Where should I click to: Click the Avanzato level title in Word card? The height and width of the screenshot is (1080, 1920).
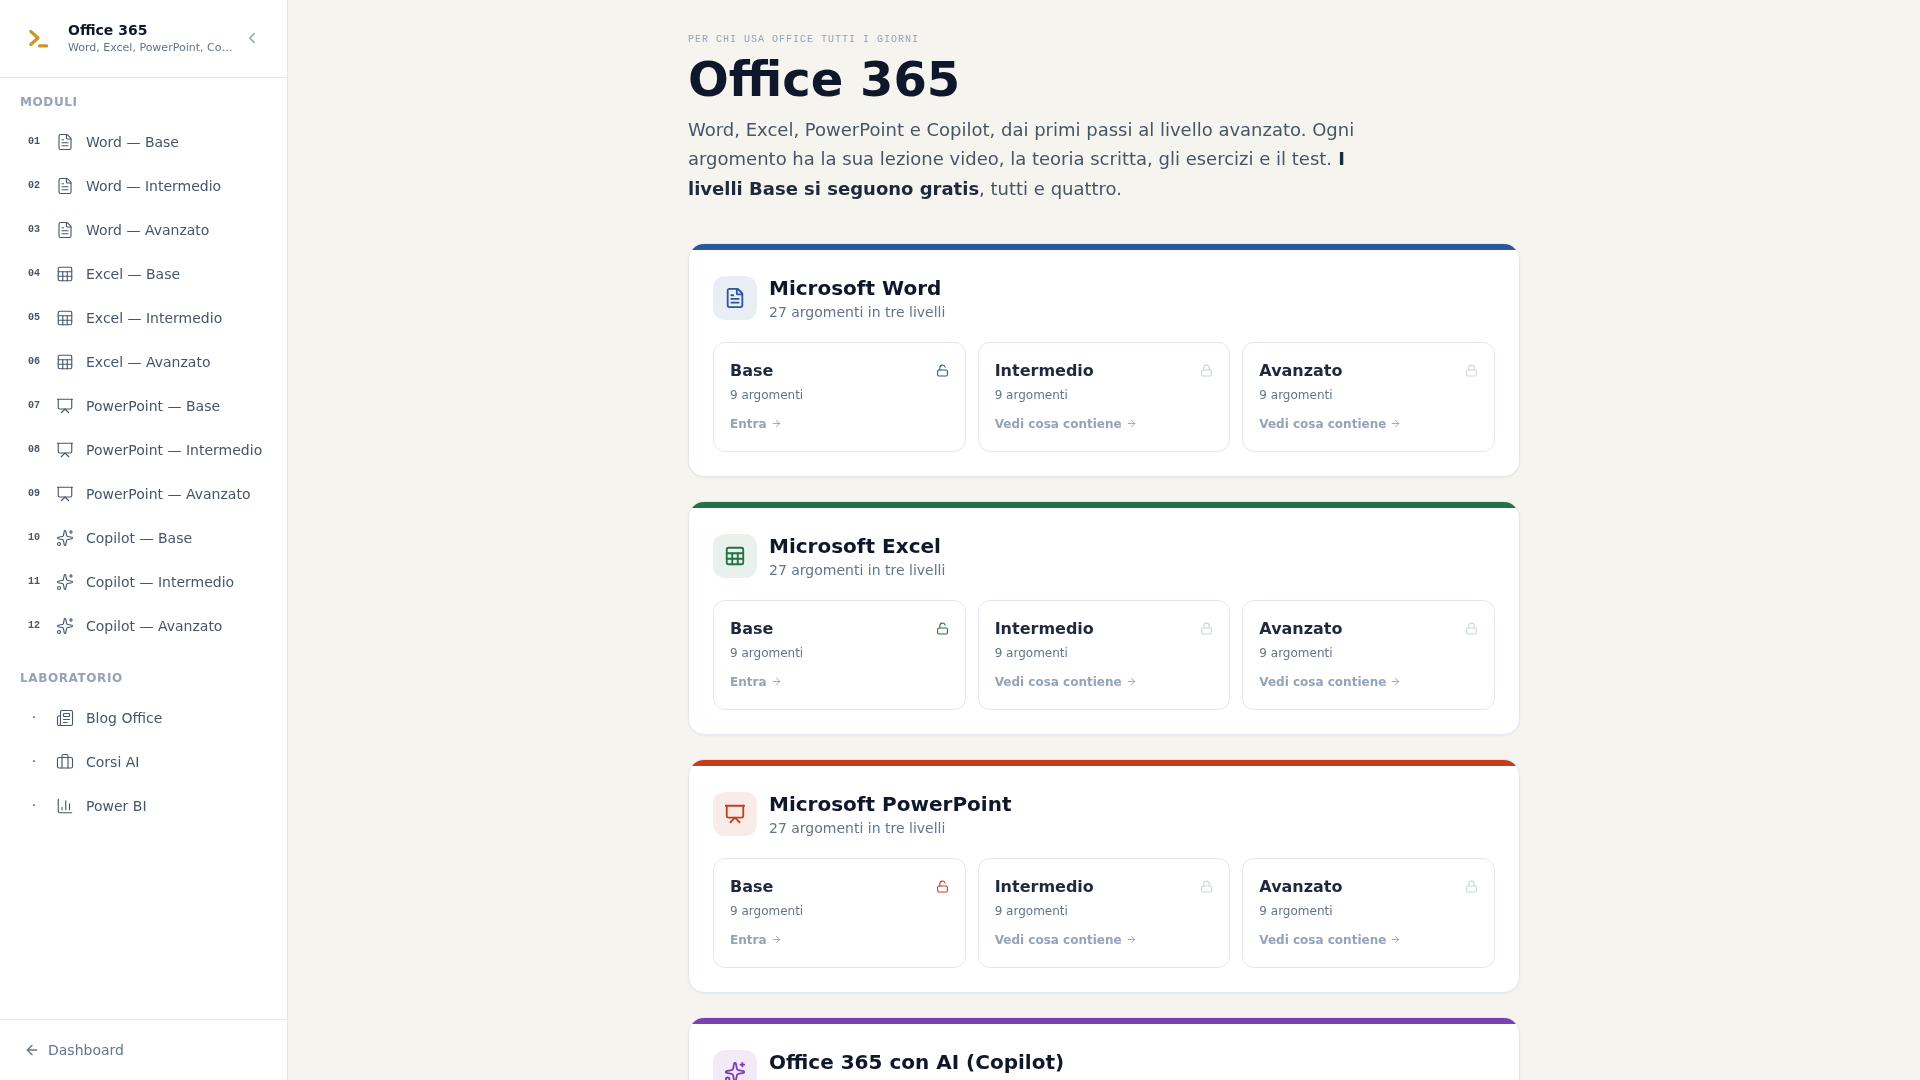coord(1300,371)
